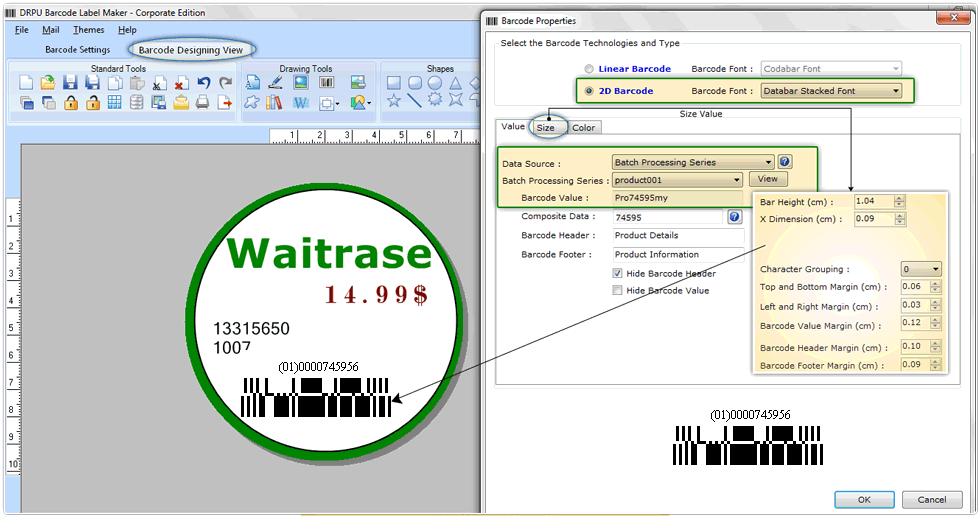
Task: Switch to the Color tab
Action: tap(583, 127)
